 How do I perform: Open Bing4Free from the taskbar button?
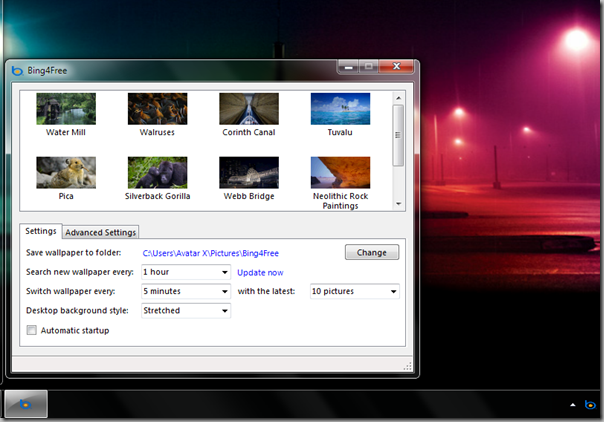[x=25, y=404]
